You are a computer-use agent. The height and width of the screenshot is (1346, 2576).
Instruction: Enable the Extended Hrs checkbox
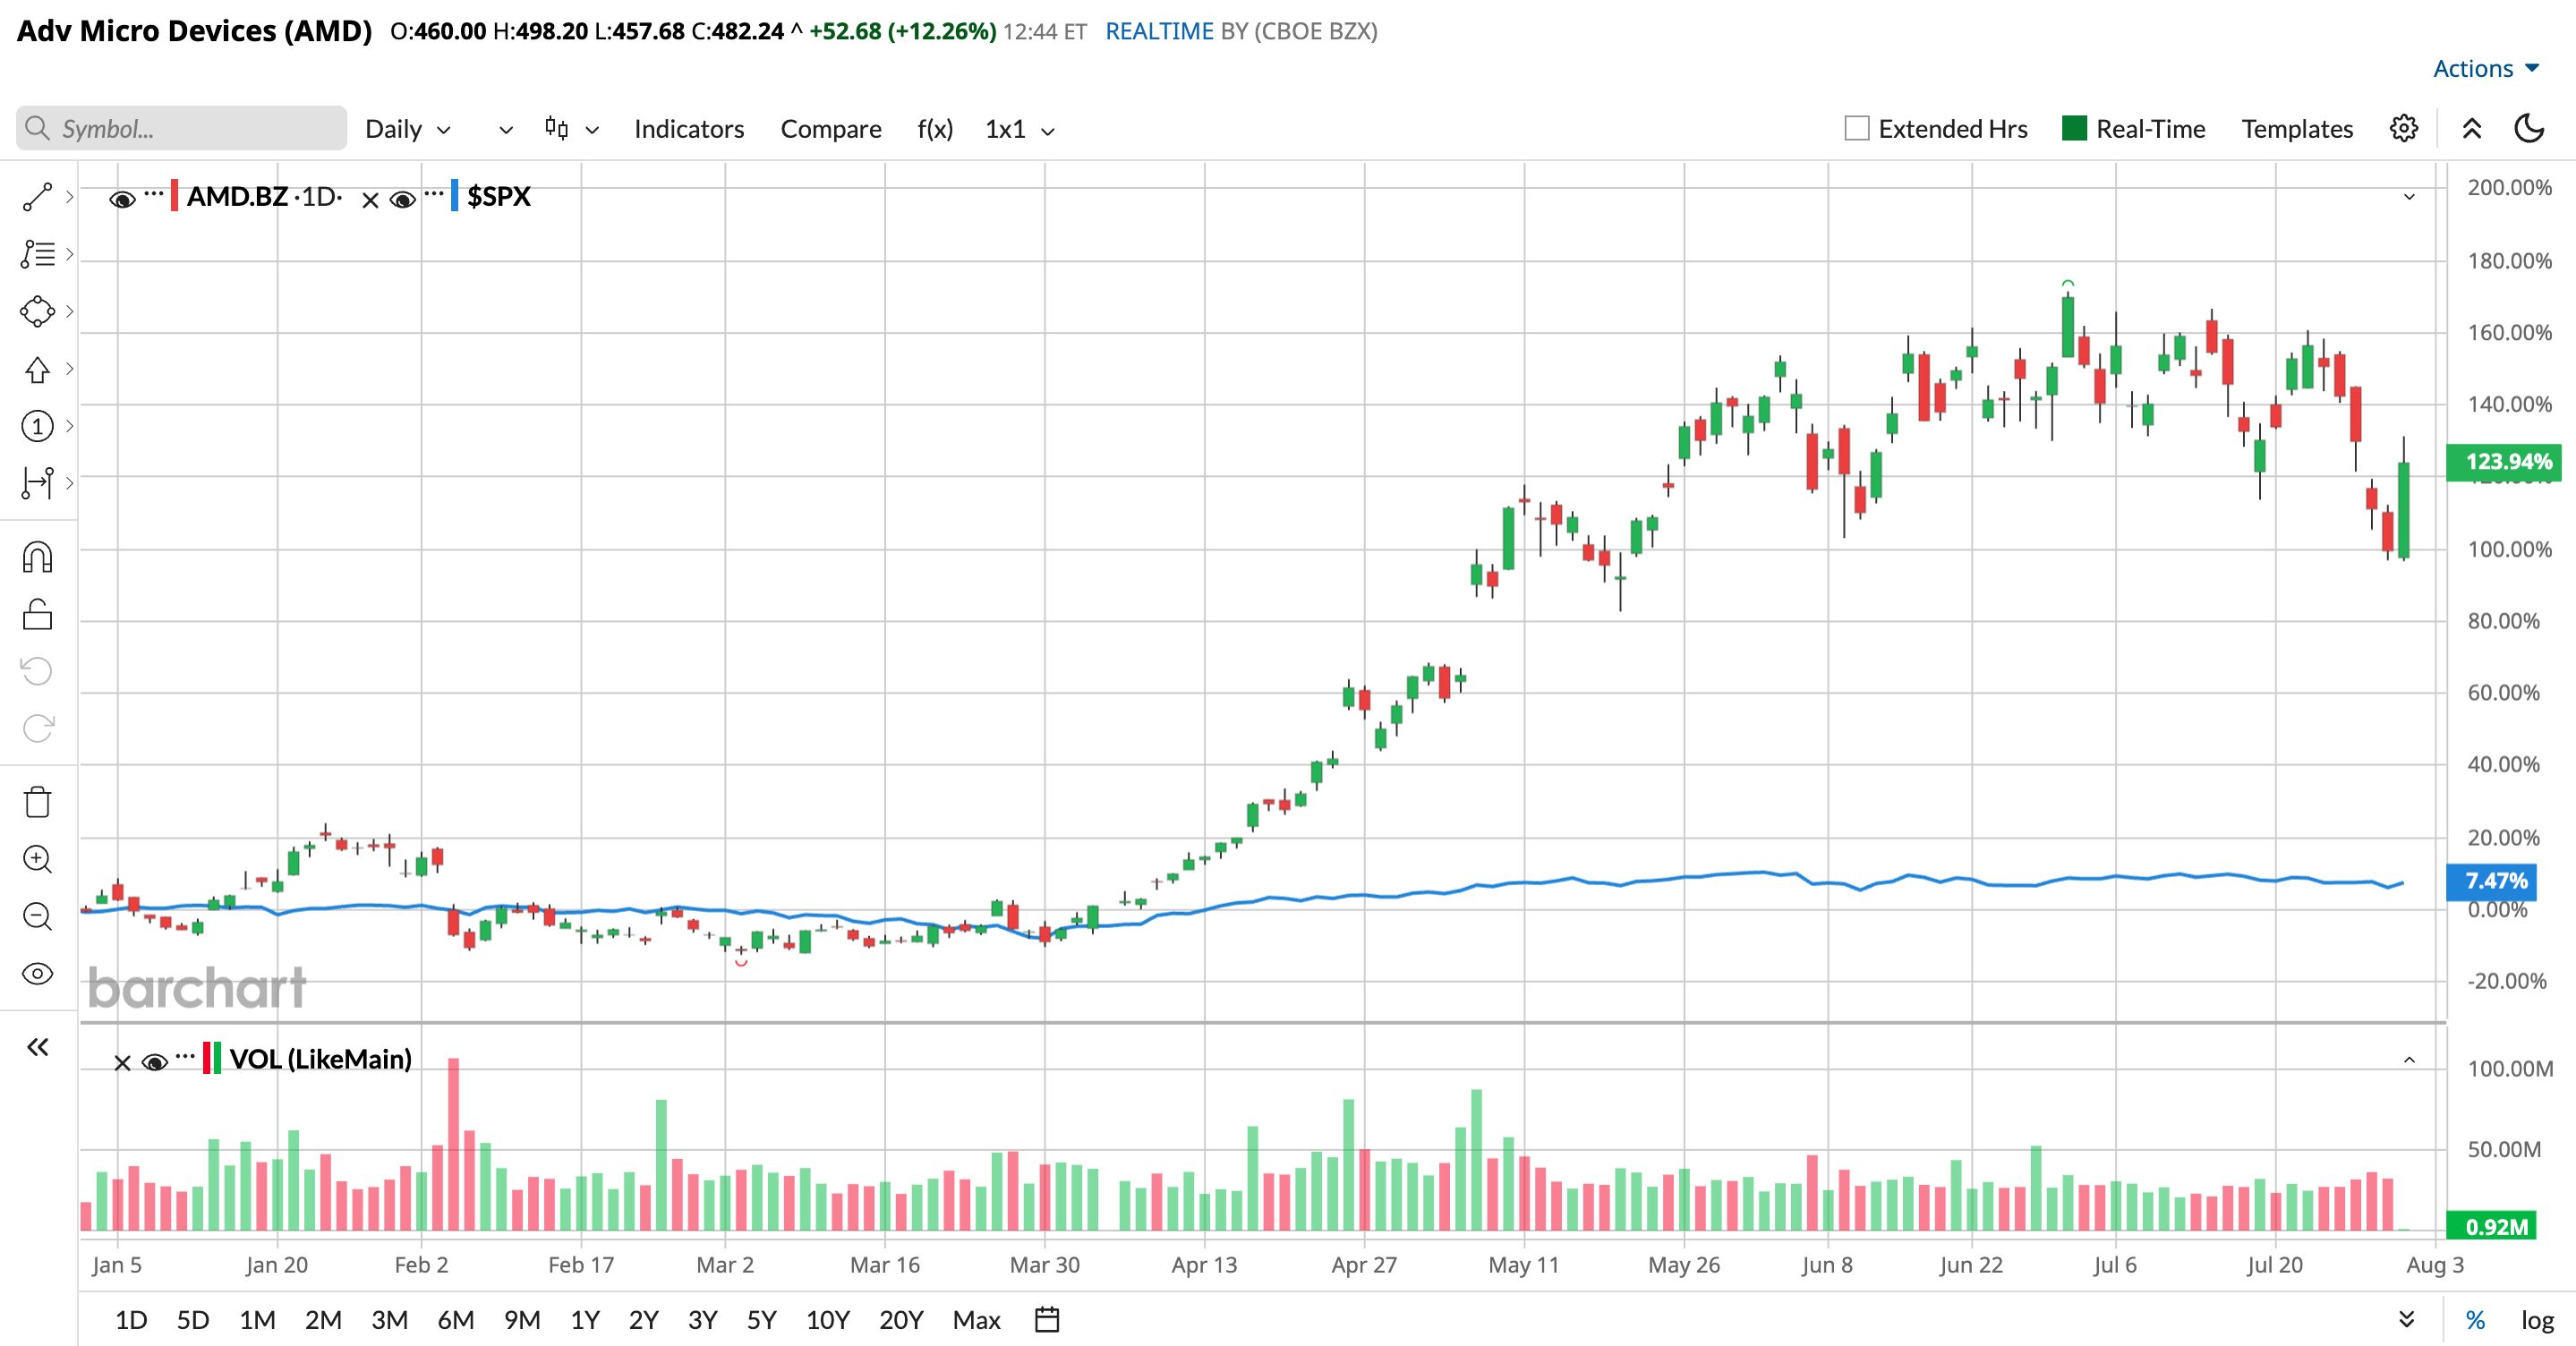1857,129
